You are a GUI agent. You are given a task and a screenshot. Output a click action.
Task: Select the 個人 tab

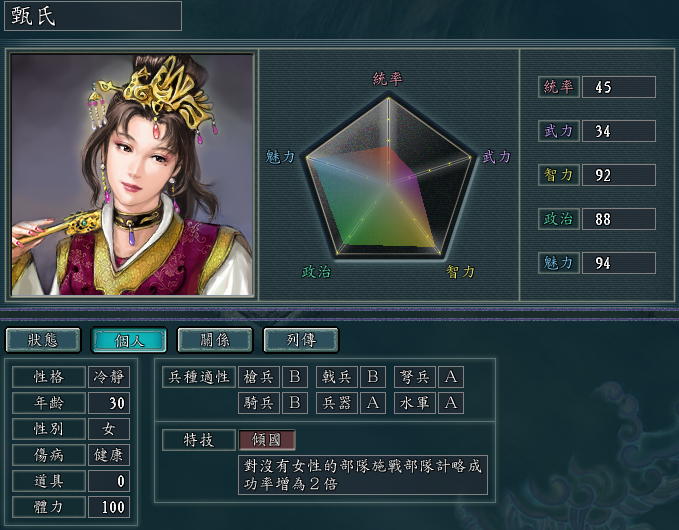(129, 340)
